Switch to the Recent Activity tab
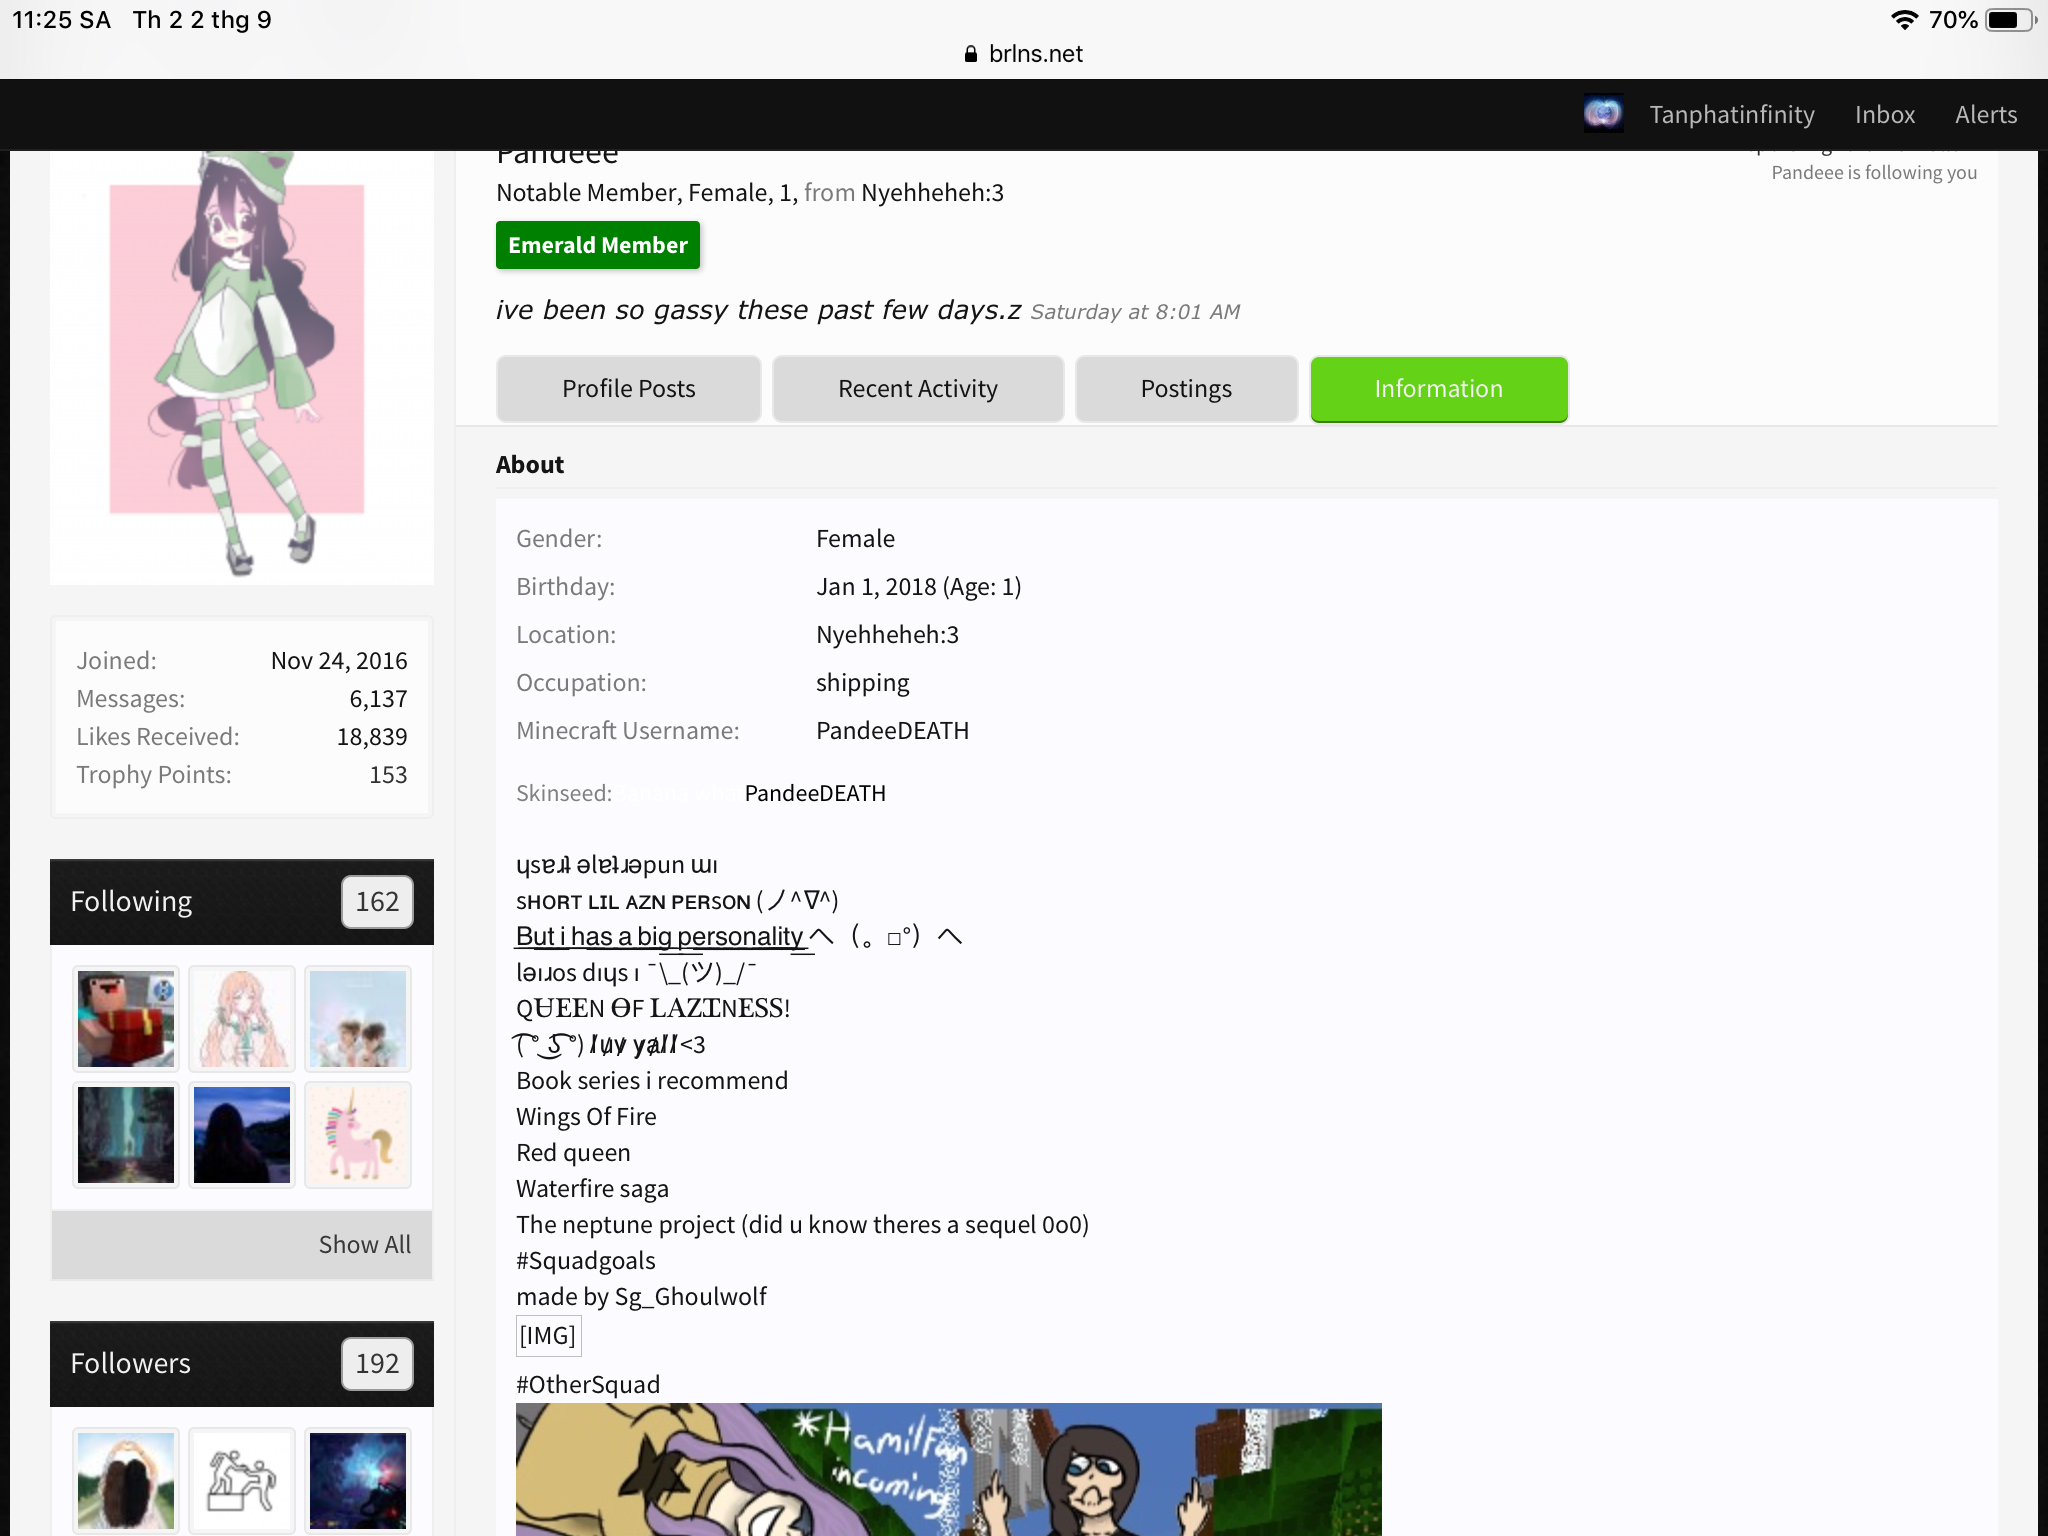Screen dimensions: 2048x1536 click(x=918, y=389)
